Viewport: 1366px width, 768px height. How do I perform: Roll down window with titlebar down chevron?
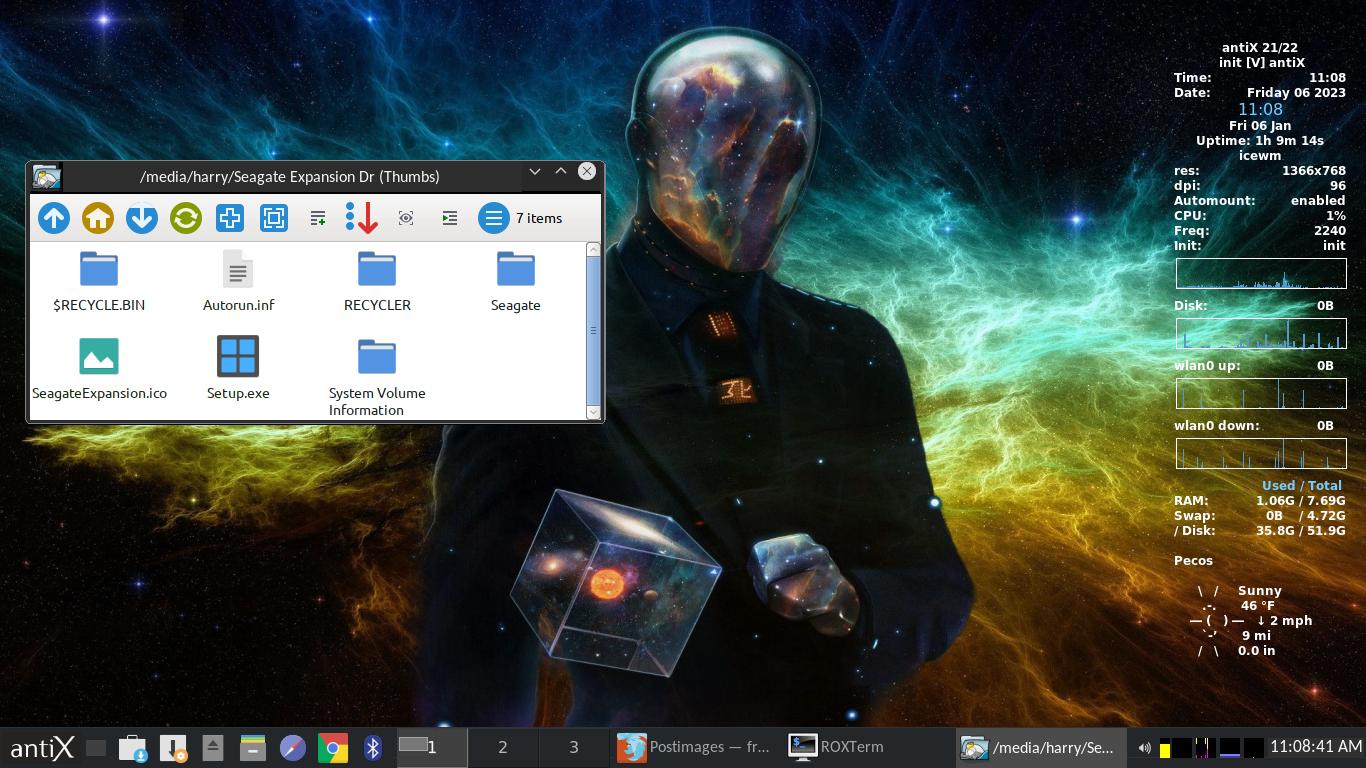click(535, 172)
